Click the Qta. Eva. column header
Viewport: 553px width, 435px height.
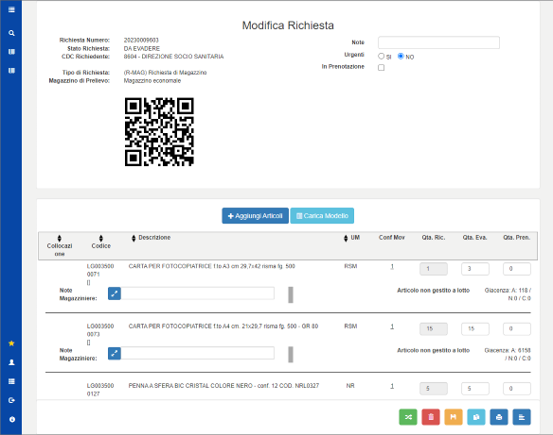(x=475, y=238)
